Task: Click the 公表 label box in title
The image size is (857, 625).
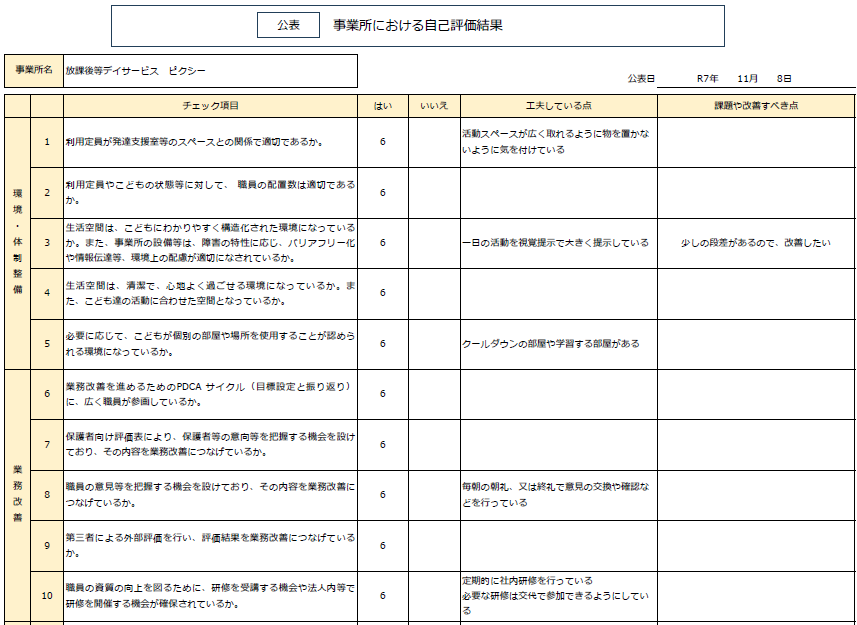Action: [x=288, y=26]
